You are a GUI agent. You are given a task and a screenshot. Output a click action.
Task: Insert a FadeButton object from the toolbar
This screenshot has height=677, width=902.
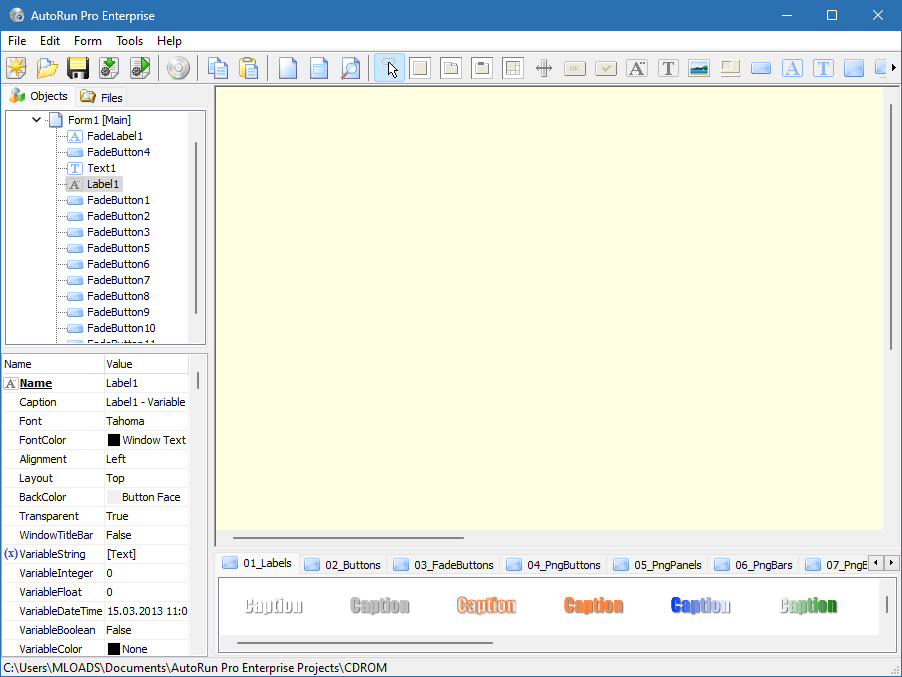click(x=761, y=68)
